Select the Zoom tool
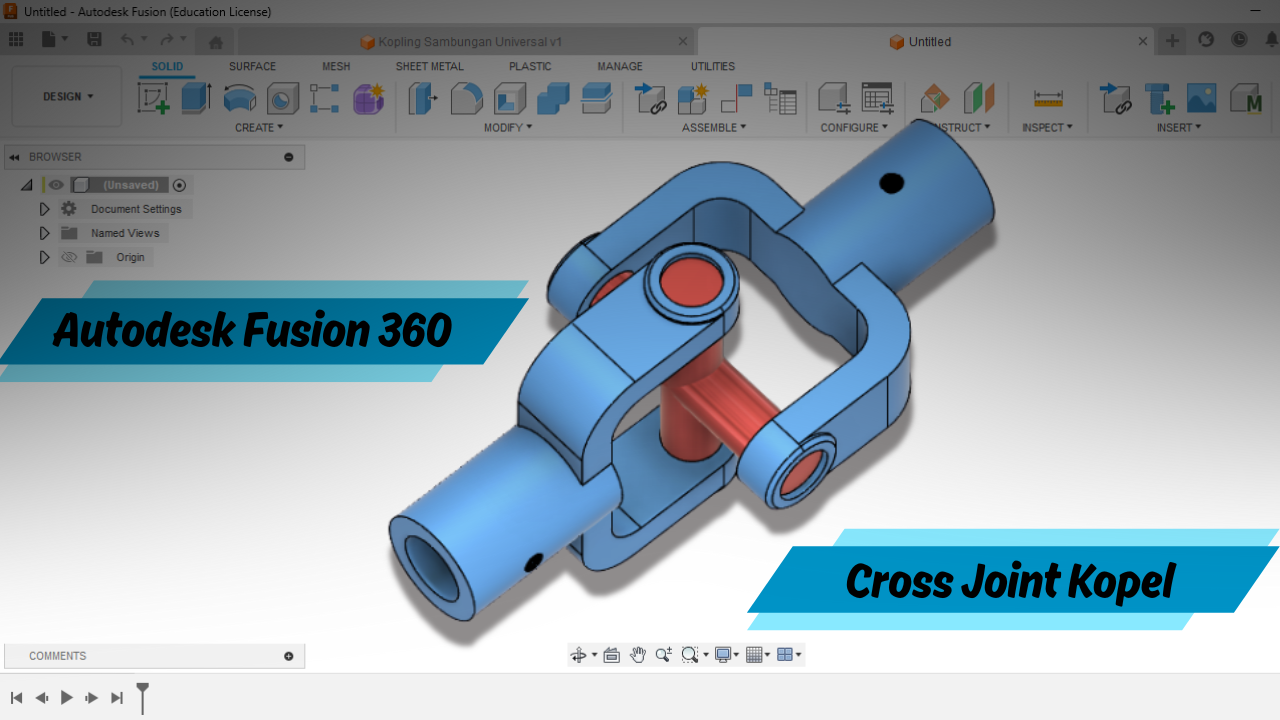 663,655
